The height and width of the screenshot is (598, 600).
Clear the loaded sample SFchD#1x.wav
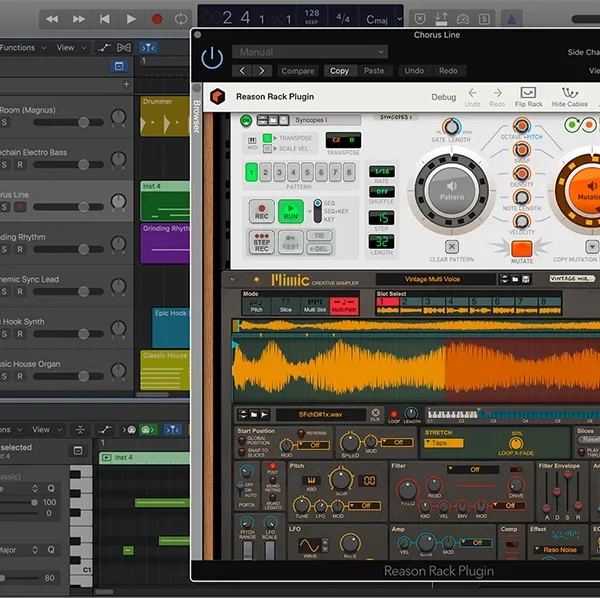click(375, 413)
